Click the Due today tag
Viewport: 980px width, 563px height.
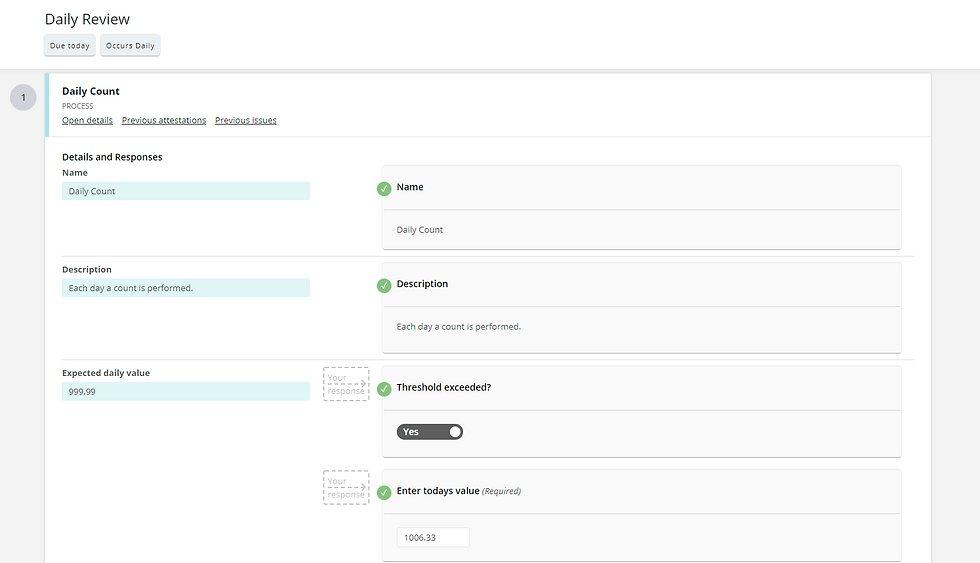click(x=69, y=46)
